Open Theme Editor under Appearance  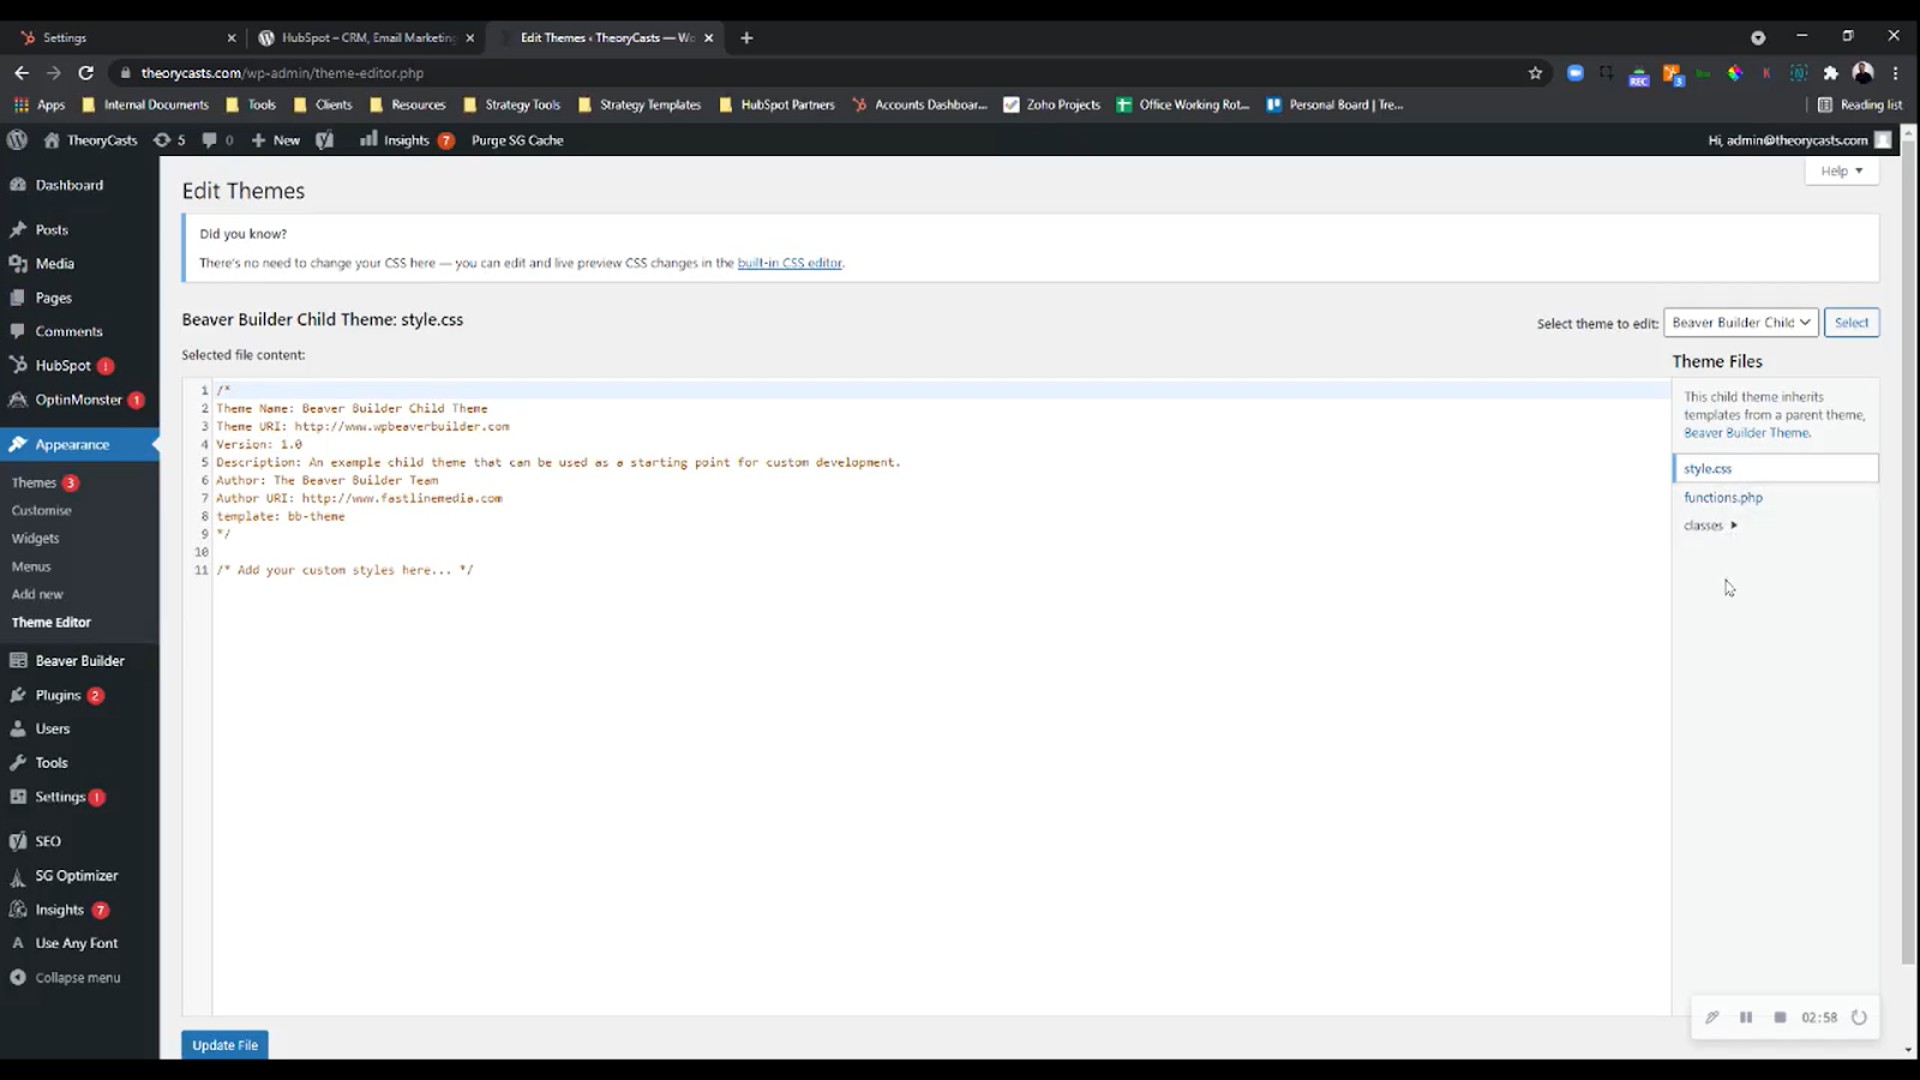tap(51, 621)
